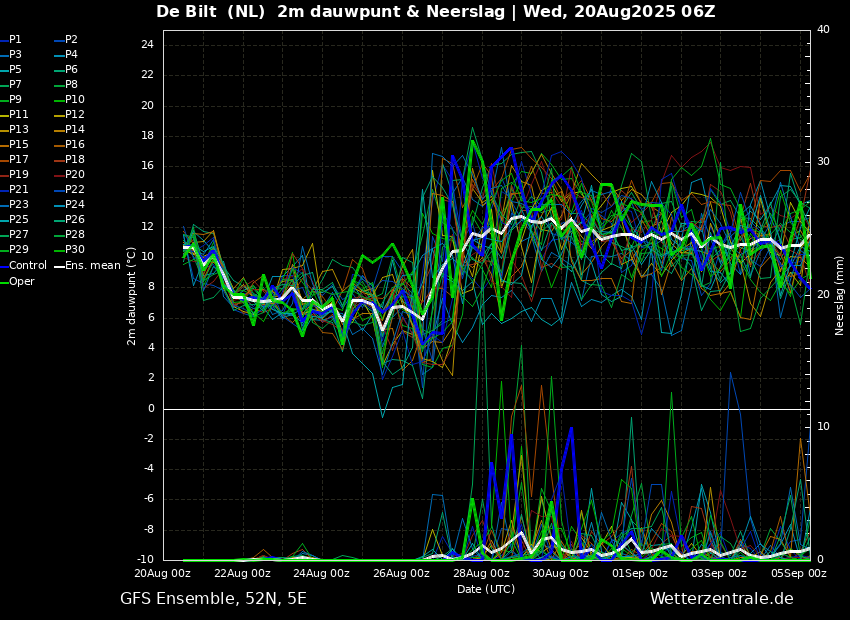This screenshot has height=620, width=850.
Task: Click the Ens. mean legend entry
Action: 88,266
